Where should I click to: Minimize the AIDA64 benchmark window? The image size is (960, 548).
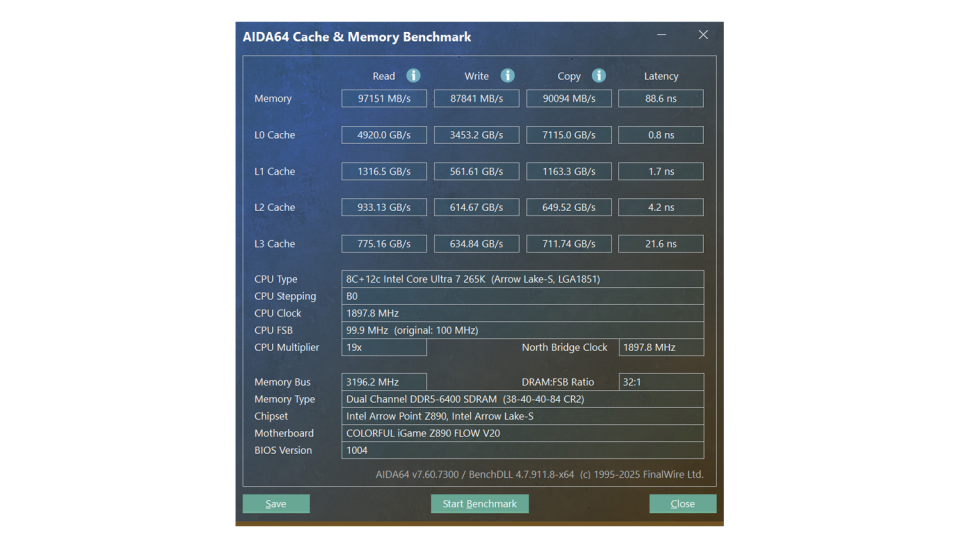pyautogui.click(x=661, y=35)
